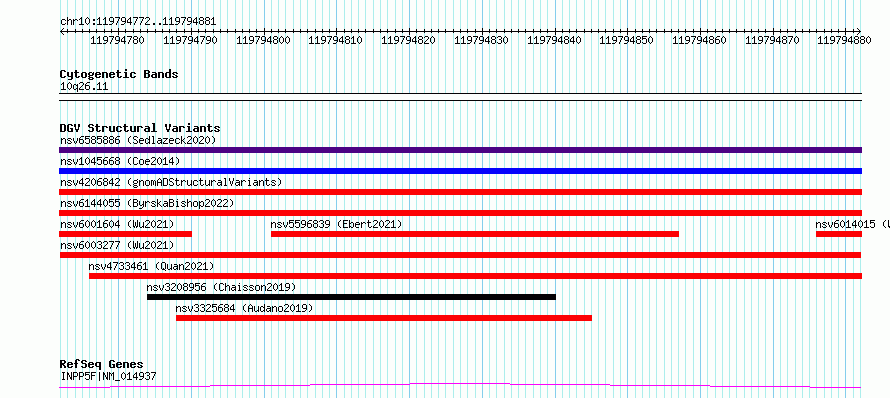The height and width of the screenshot is (398, 890).
Task: Select the red bar under nsv4206842
Action: pyautogui.click(x=460, y=192)
